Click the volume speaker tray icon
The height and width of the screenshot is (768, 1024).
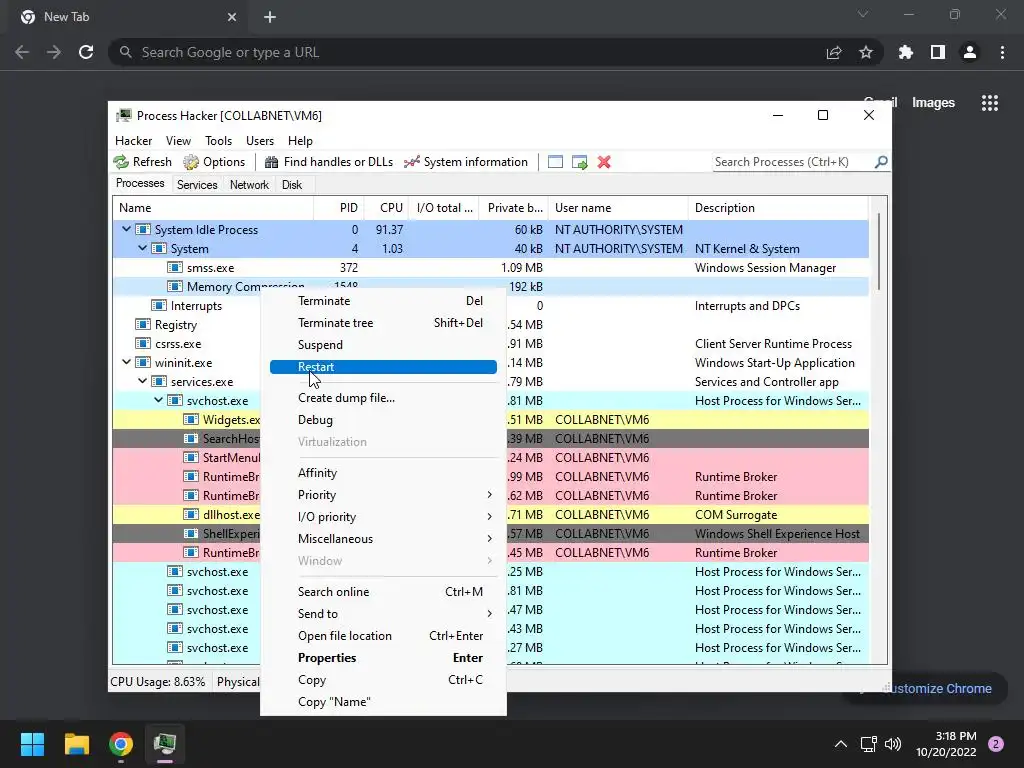click(x=893, y=744)
